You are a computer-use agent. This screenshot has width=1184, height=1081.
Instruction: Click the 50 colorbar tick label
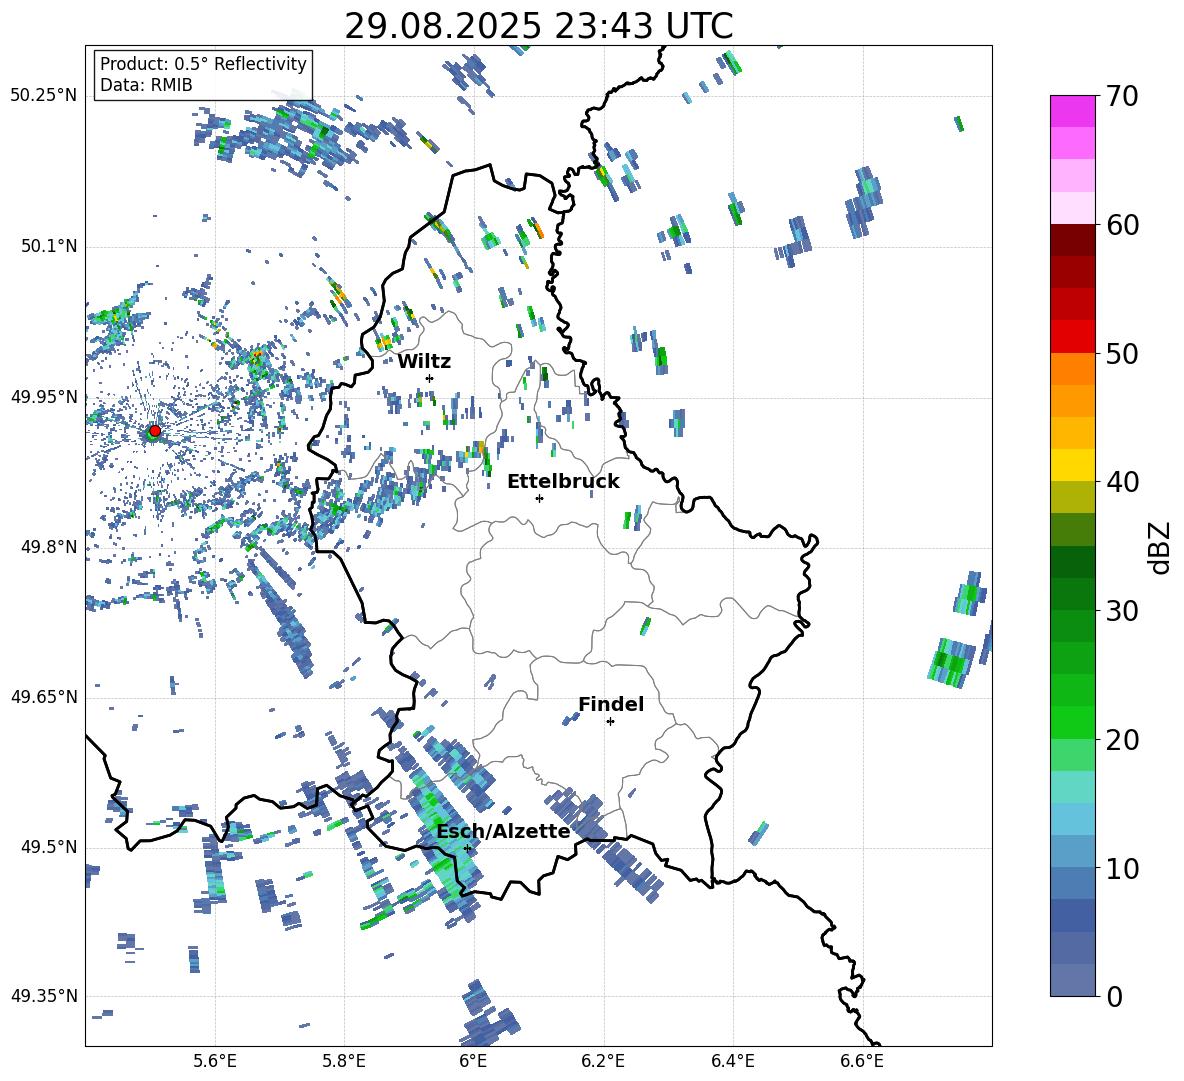click(1122, 354)
